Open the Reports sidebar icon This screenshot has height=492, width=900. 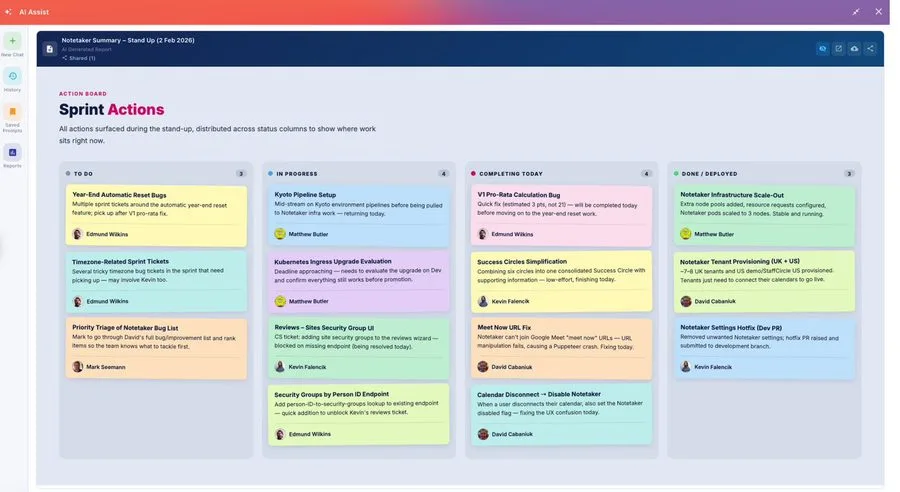click(x=12, y=152)
